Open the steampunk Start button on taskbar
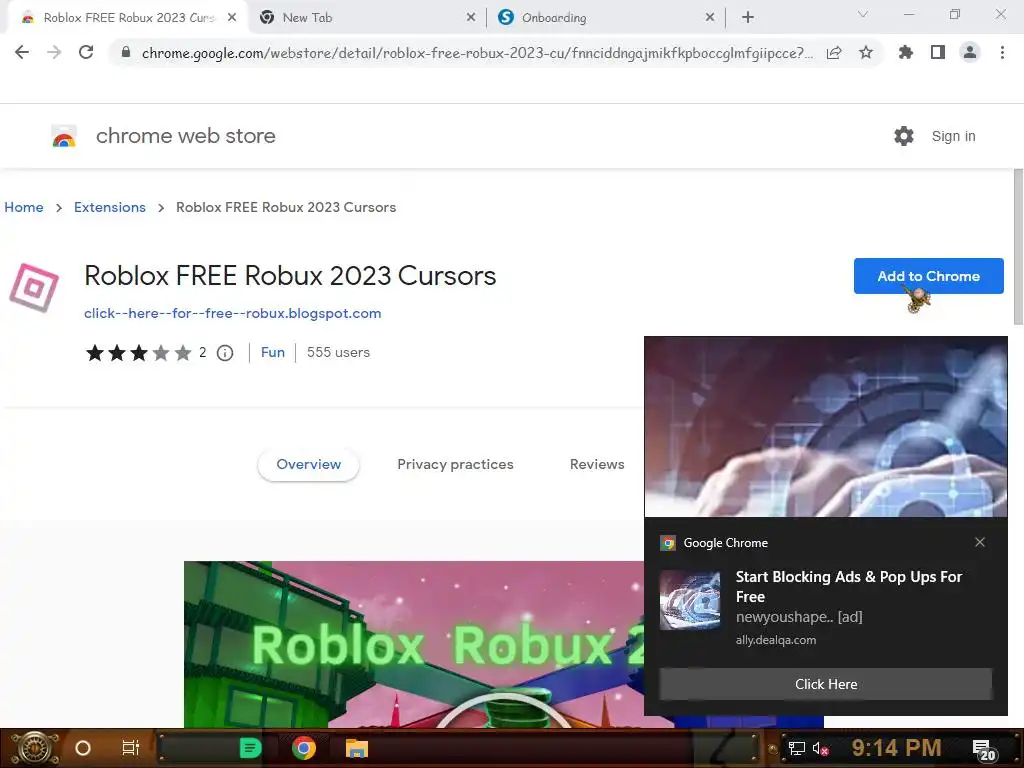The width and height of the screenshot is (1024, 768). pyautogui.click(x=35, y=748)
